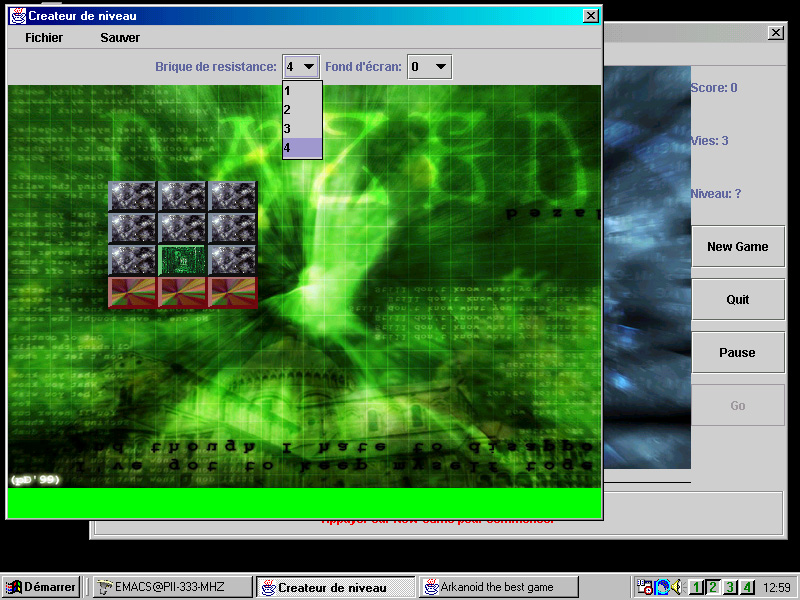Pick highlighted option 4 in resistance list
Image resolution: width=800 pixels, height=600 pixels.
click(x=302, y=148)
